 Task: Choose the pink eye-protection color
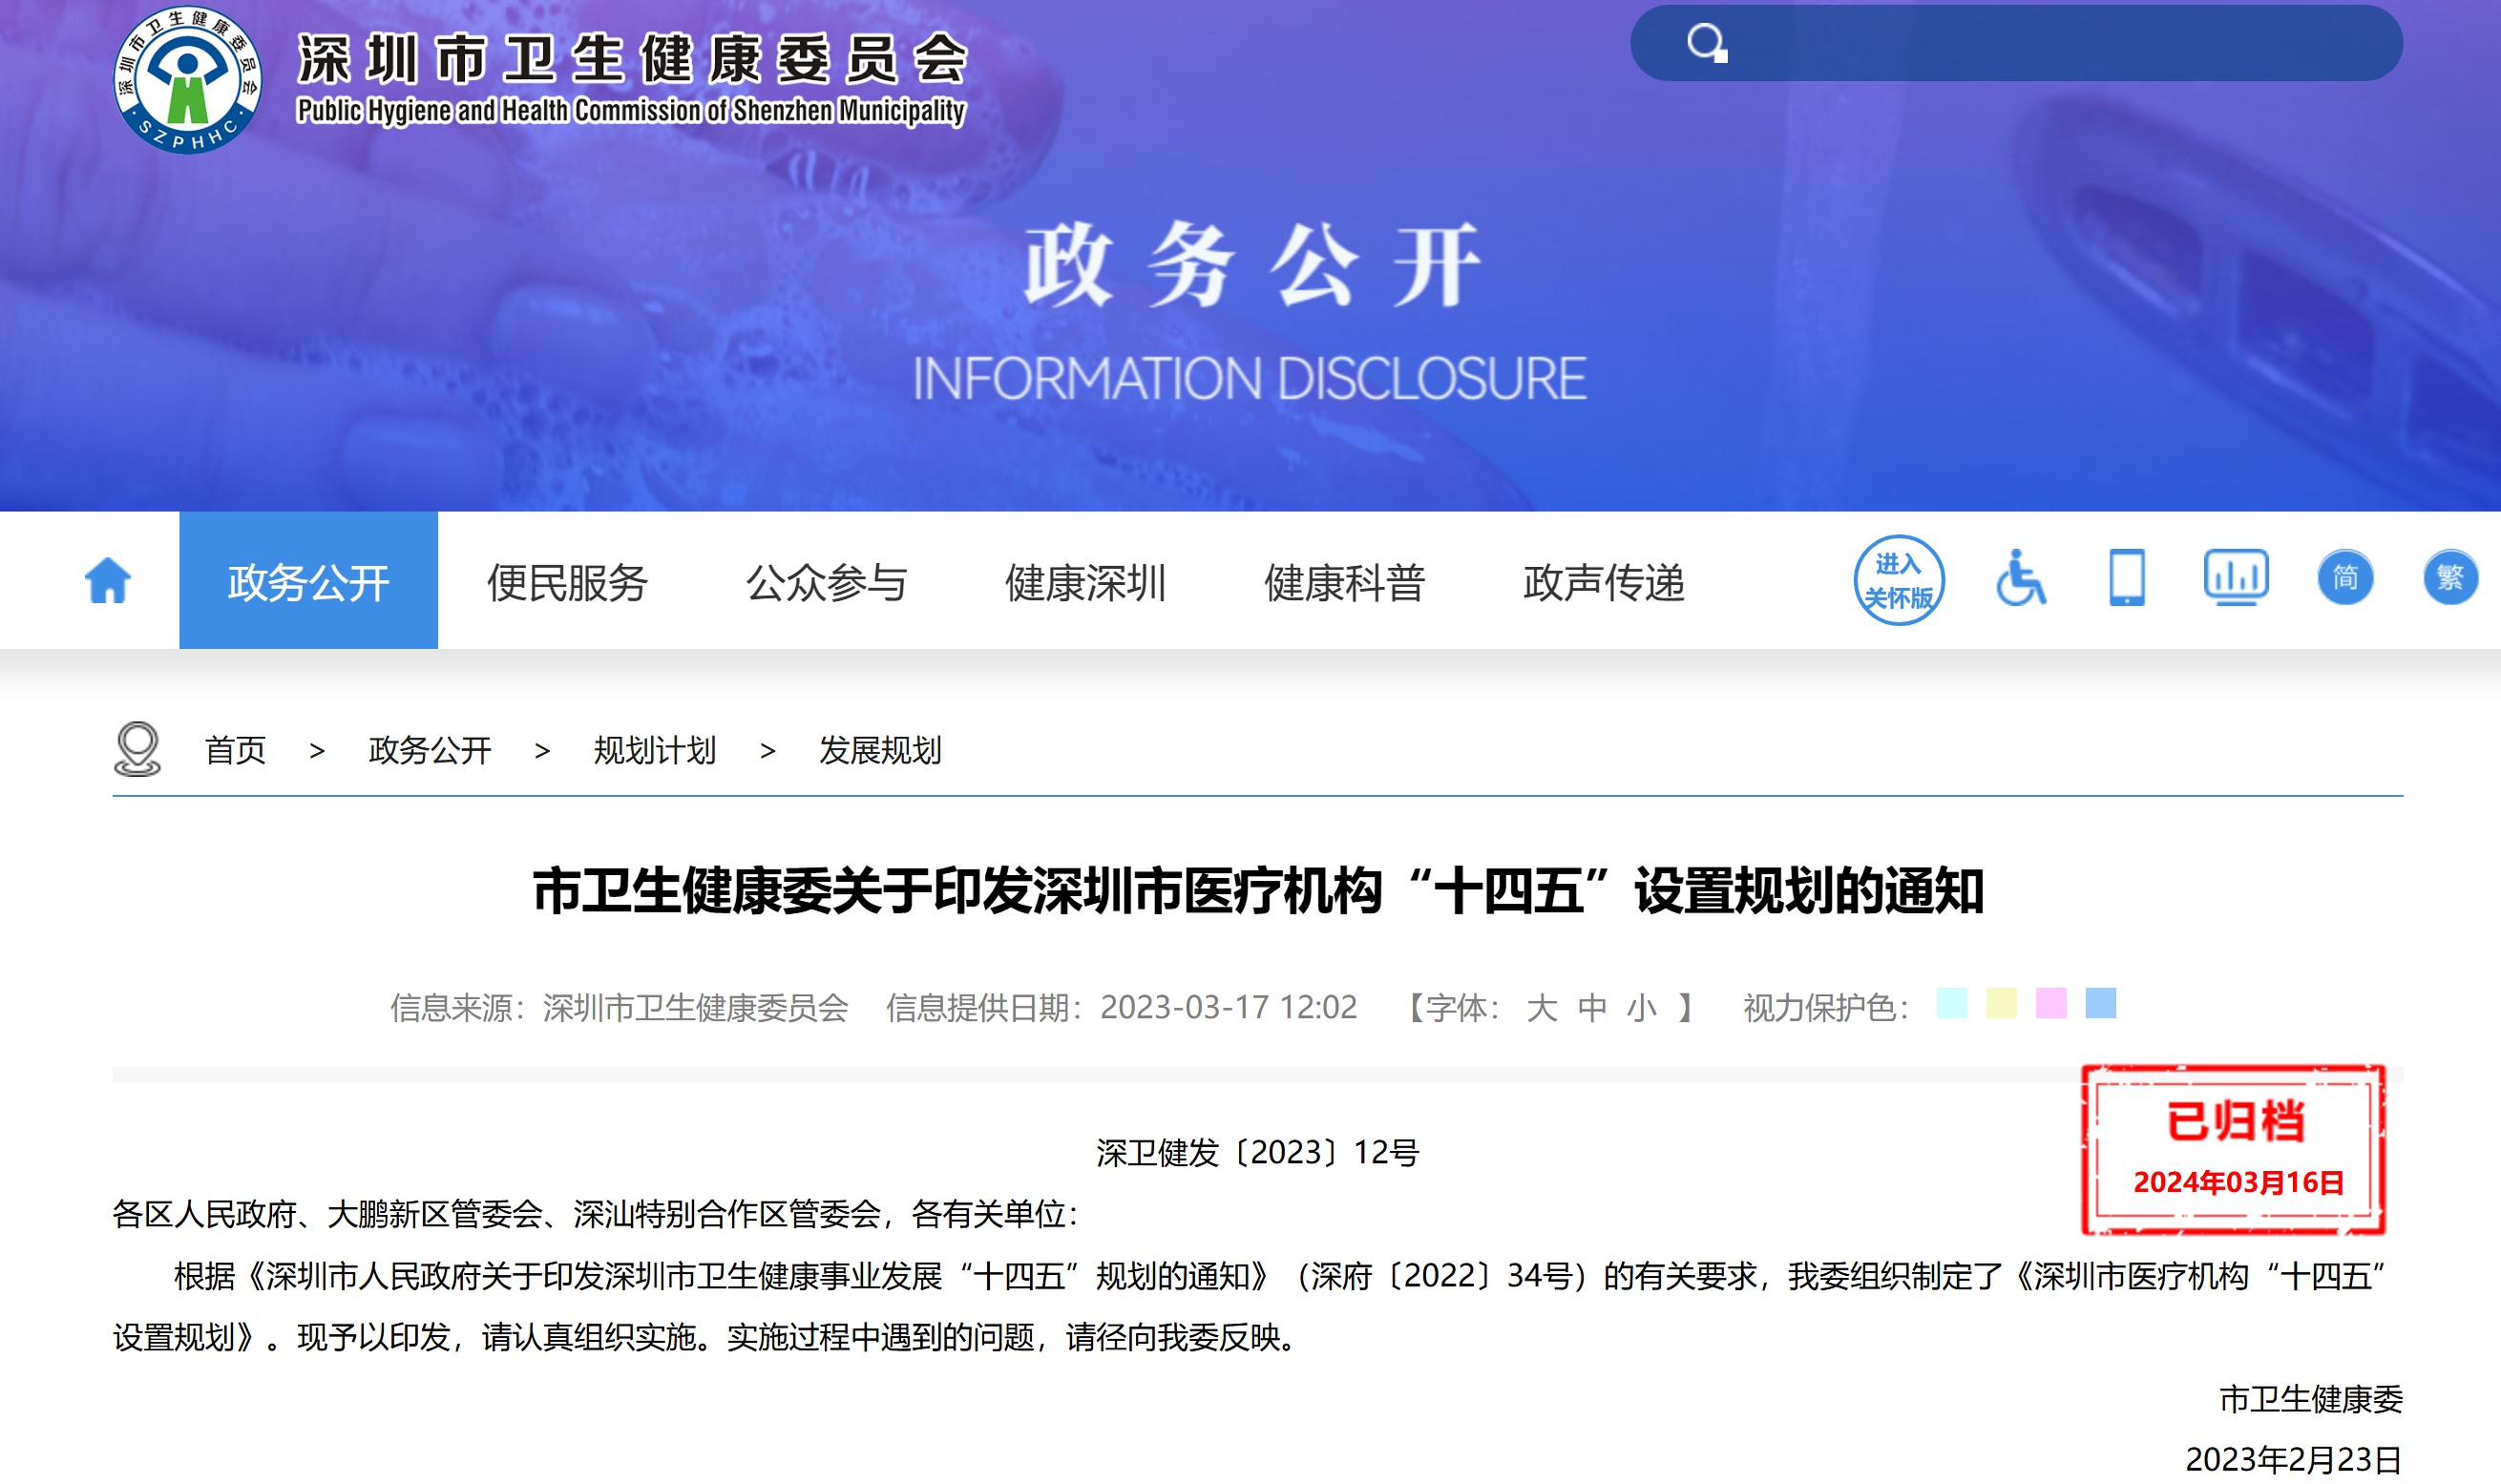pyautogui.click(x=2051, y=1003)
